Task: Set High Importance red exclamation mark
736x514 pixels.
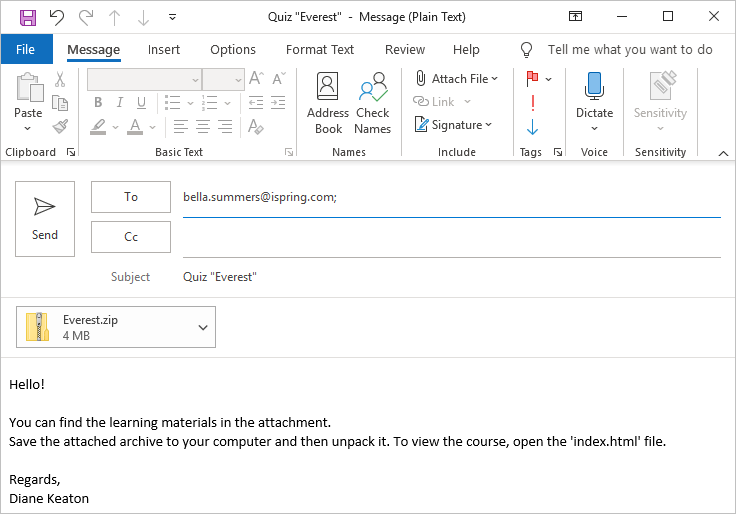Action: click(532, 102)
